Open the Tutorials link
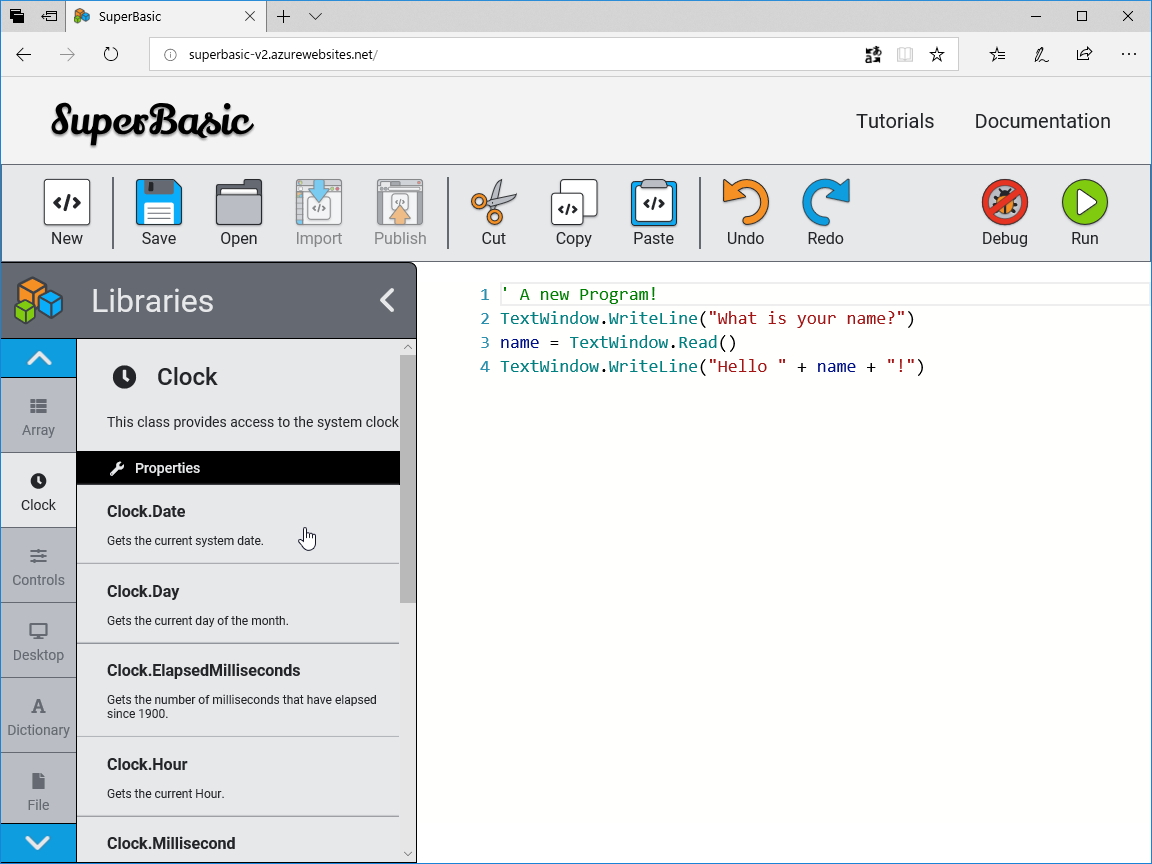This screenshot has height=864, width=1152. tap(895, 121)
